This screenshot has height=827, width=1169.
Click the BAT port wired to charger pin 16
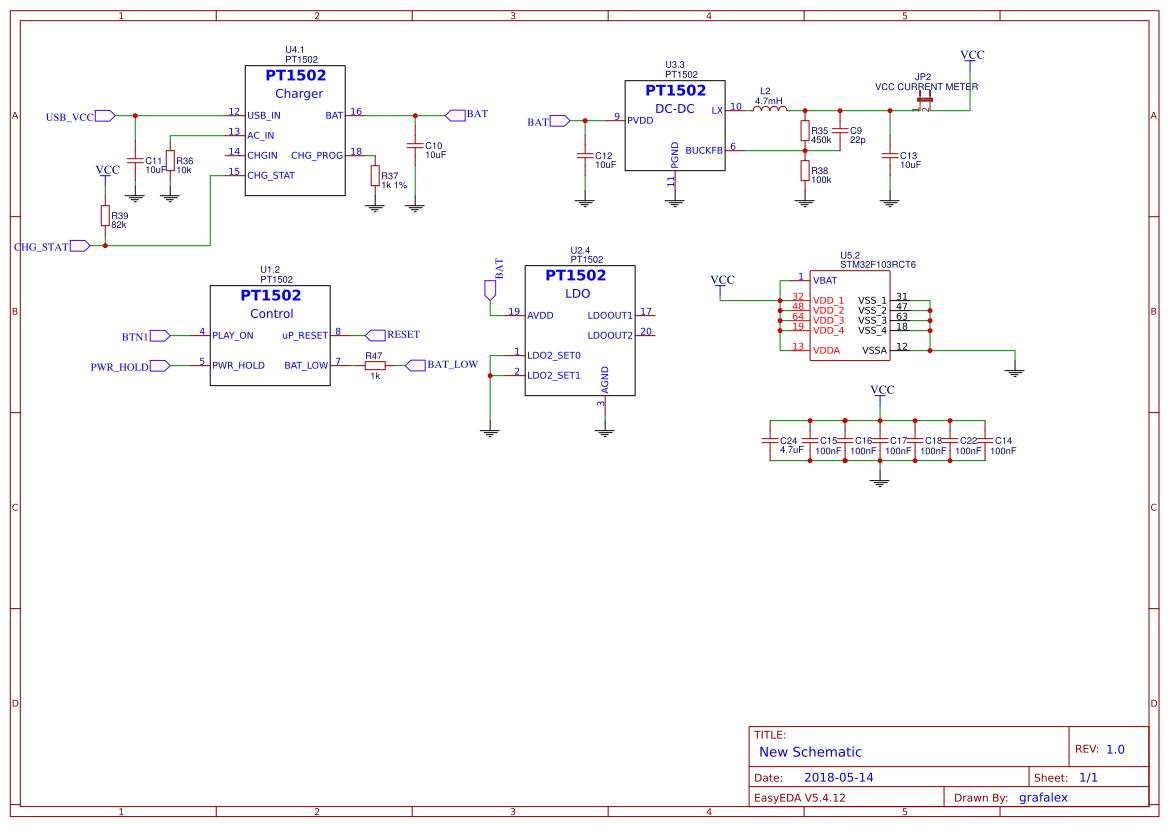[455, 115]
